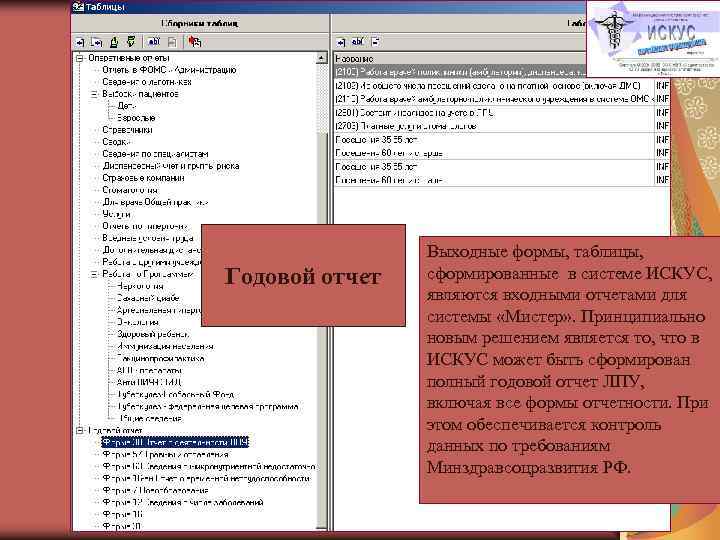
Task: Select highlighted Форма 30 Отчет о деятельности ЛПУ
Action: point(175,442)
